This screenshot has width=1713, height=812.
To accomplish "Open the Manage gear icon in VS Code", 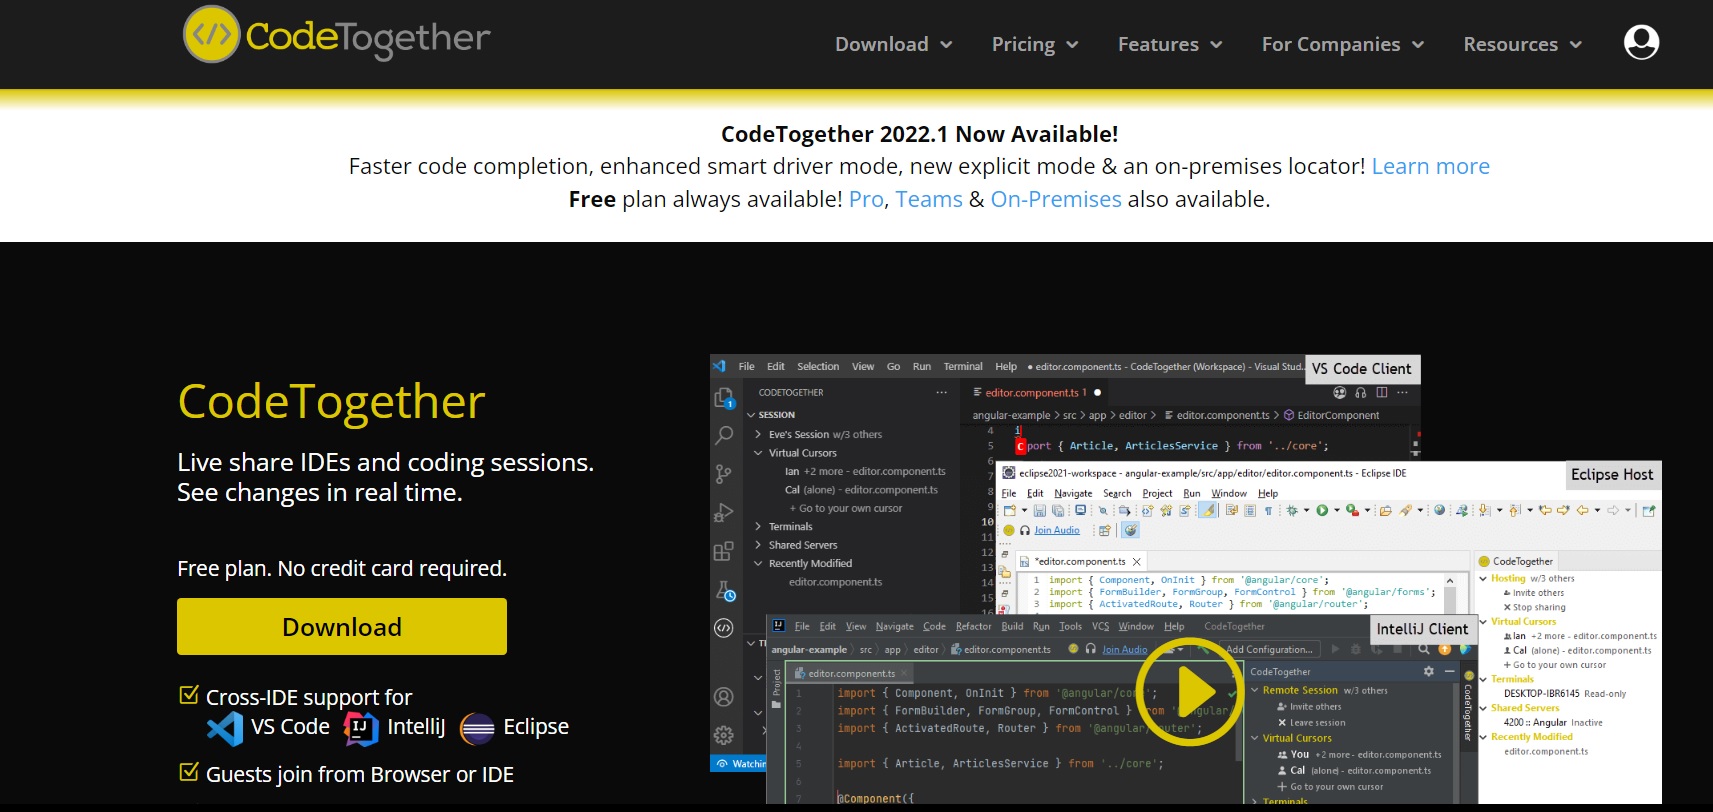I will tap(724, 735).
